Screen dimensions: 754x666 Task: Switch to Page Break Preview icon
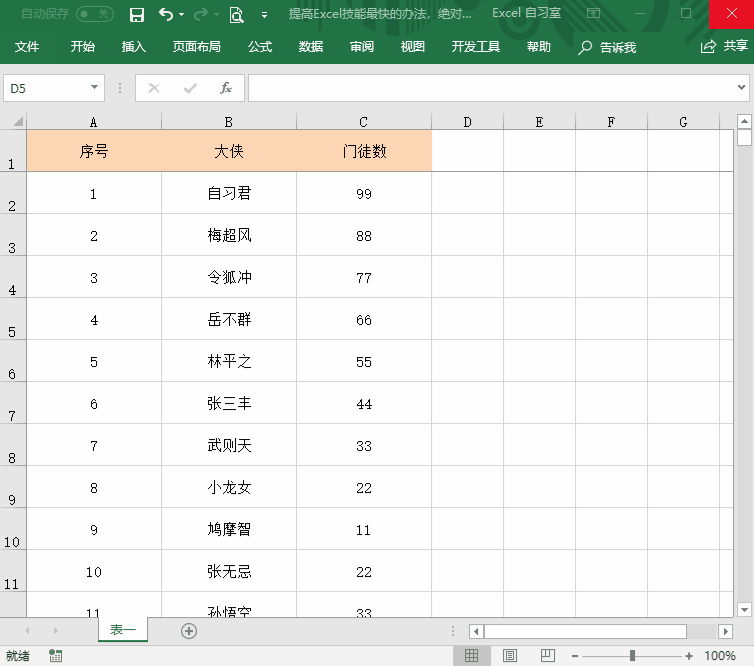coord(547,656)
